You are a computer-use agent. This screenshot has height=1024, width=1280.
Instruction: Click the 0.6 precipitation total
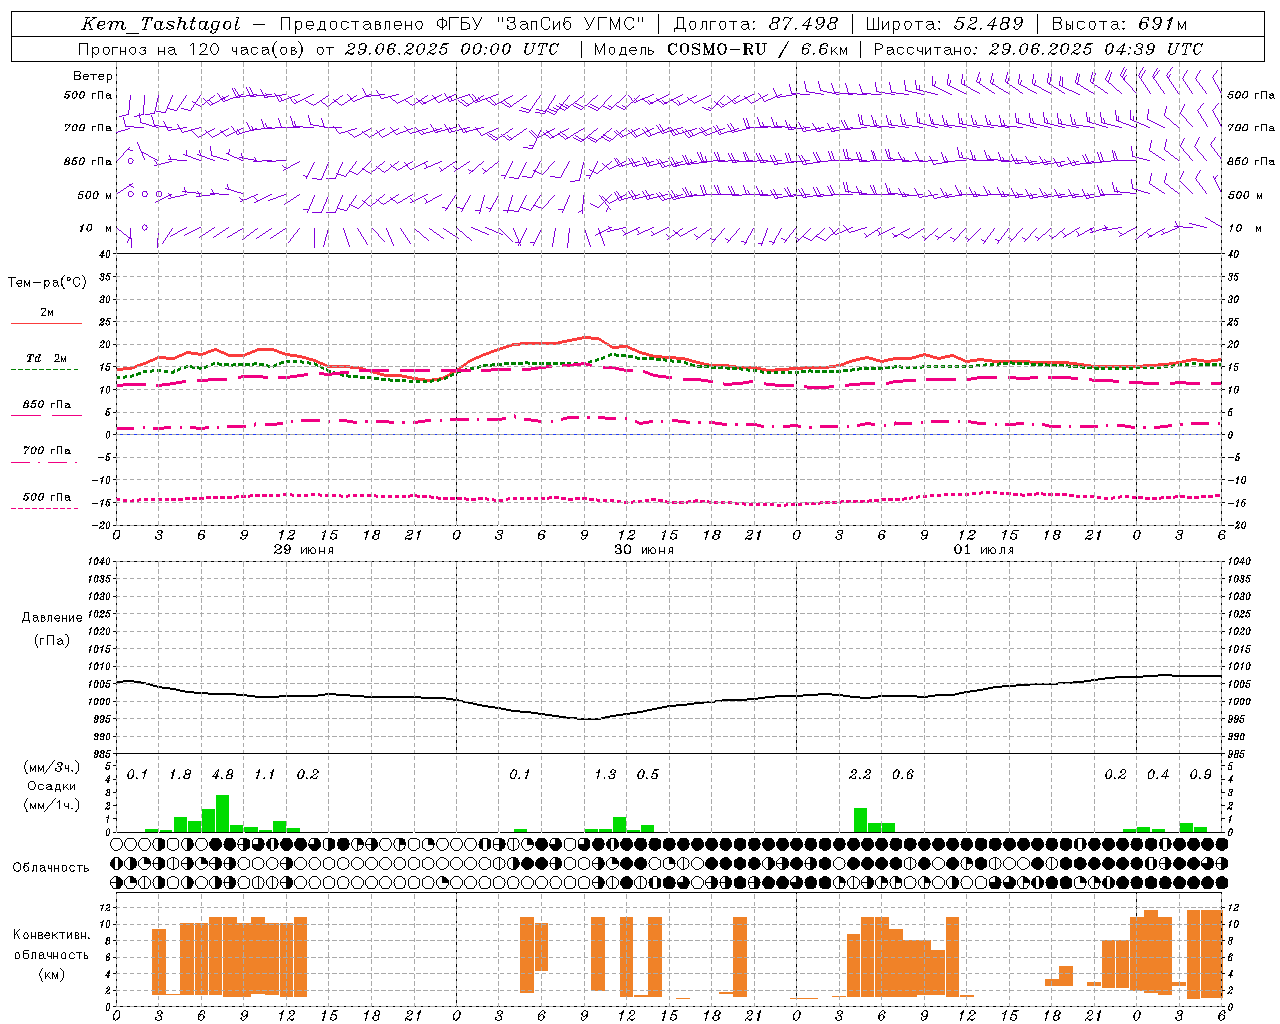click(903, 775)
